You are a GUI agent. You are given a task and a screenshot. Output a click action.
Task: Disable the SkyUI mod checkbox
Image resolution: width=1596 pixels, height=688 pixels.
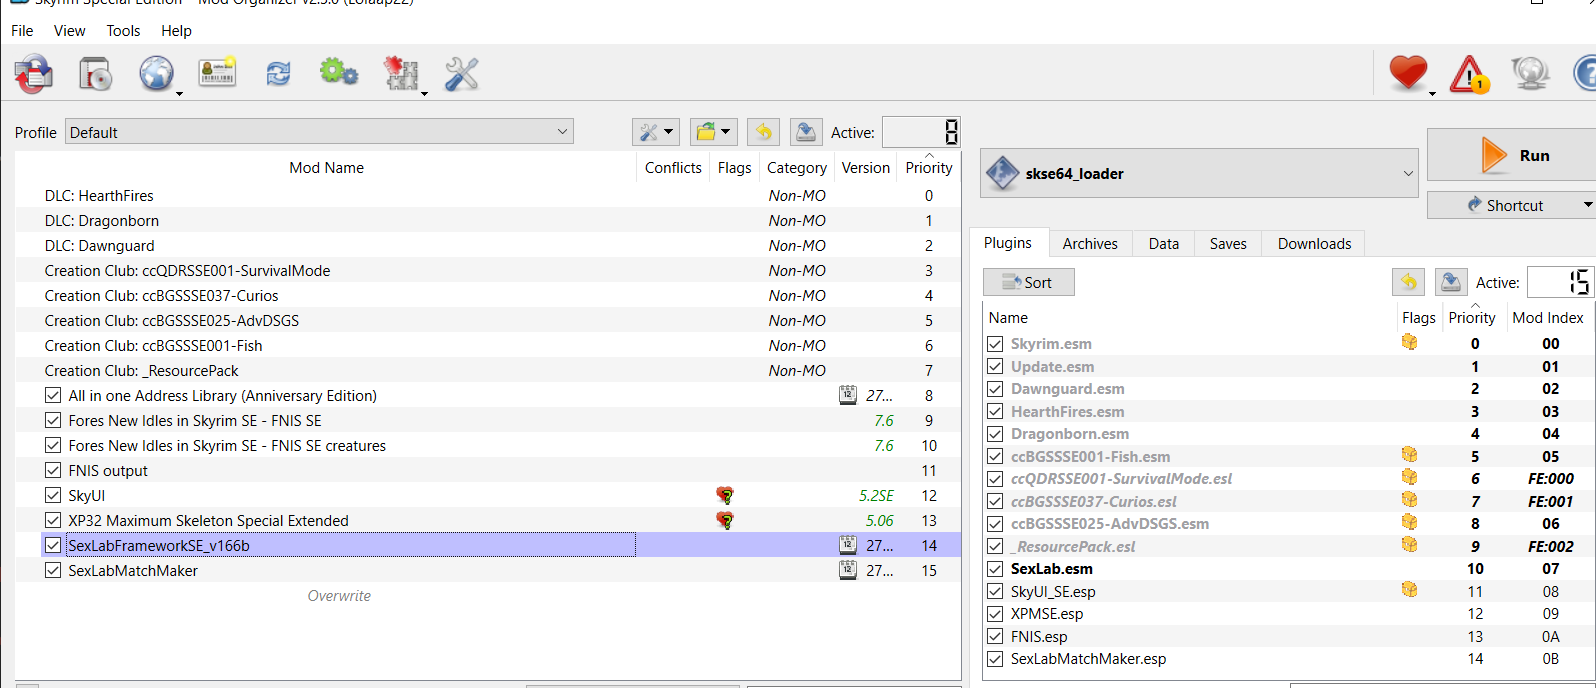53,495
